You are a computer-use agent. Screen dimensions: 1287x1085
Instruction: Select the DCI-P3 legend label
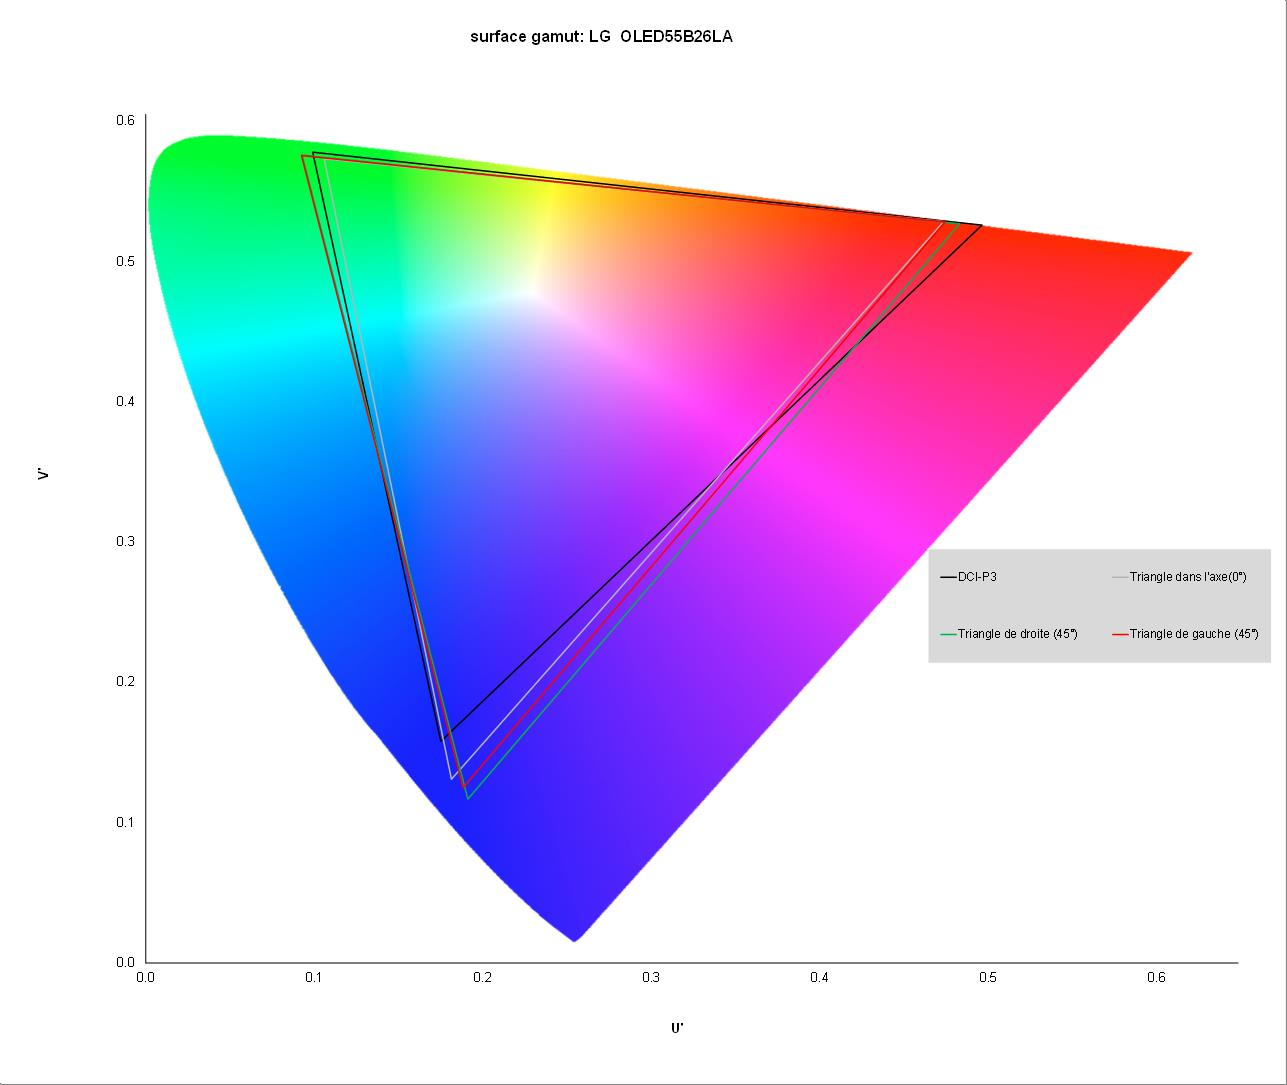click(x=977, y=577)
